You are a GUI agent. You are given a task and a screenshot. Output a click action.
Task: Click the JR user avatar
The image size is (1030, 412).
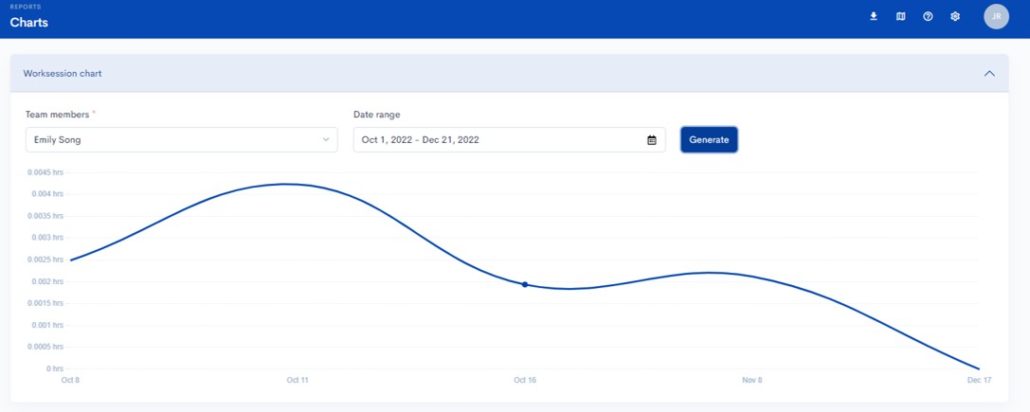click(x=996, y=16)
